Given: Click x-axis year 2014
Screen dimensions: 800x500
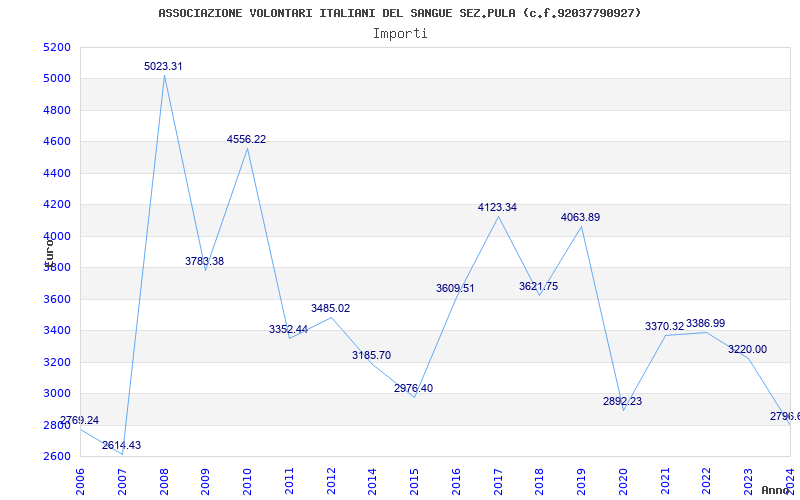Looking at the screenshot, I should click(372, 482).
